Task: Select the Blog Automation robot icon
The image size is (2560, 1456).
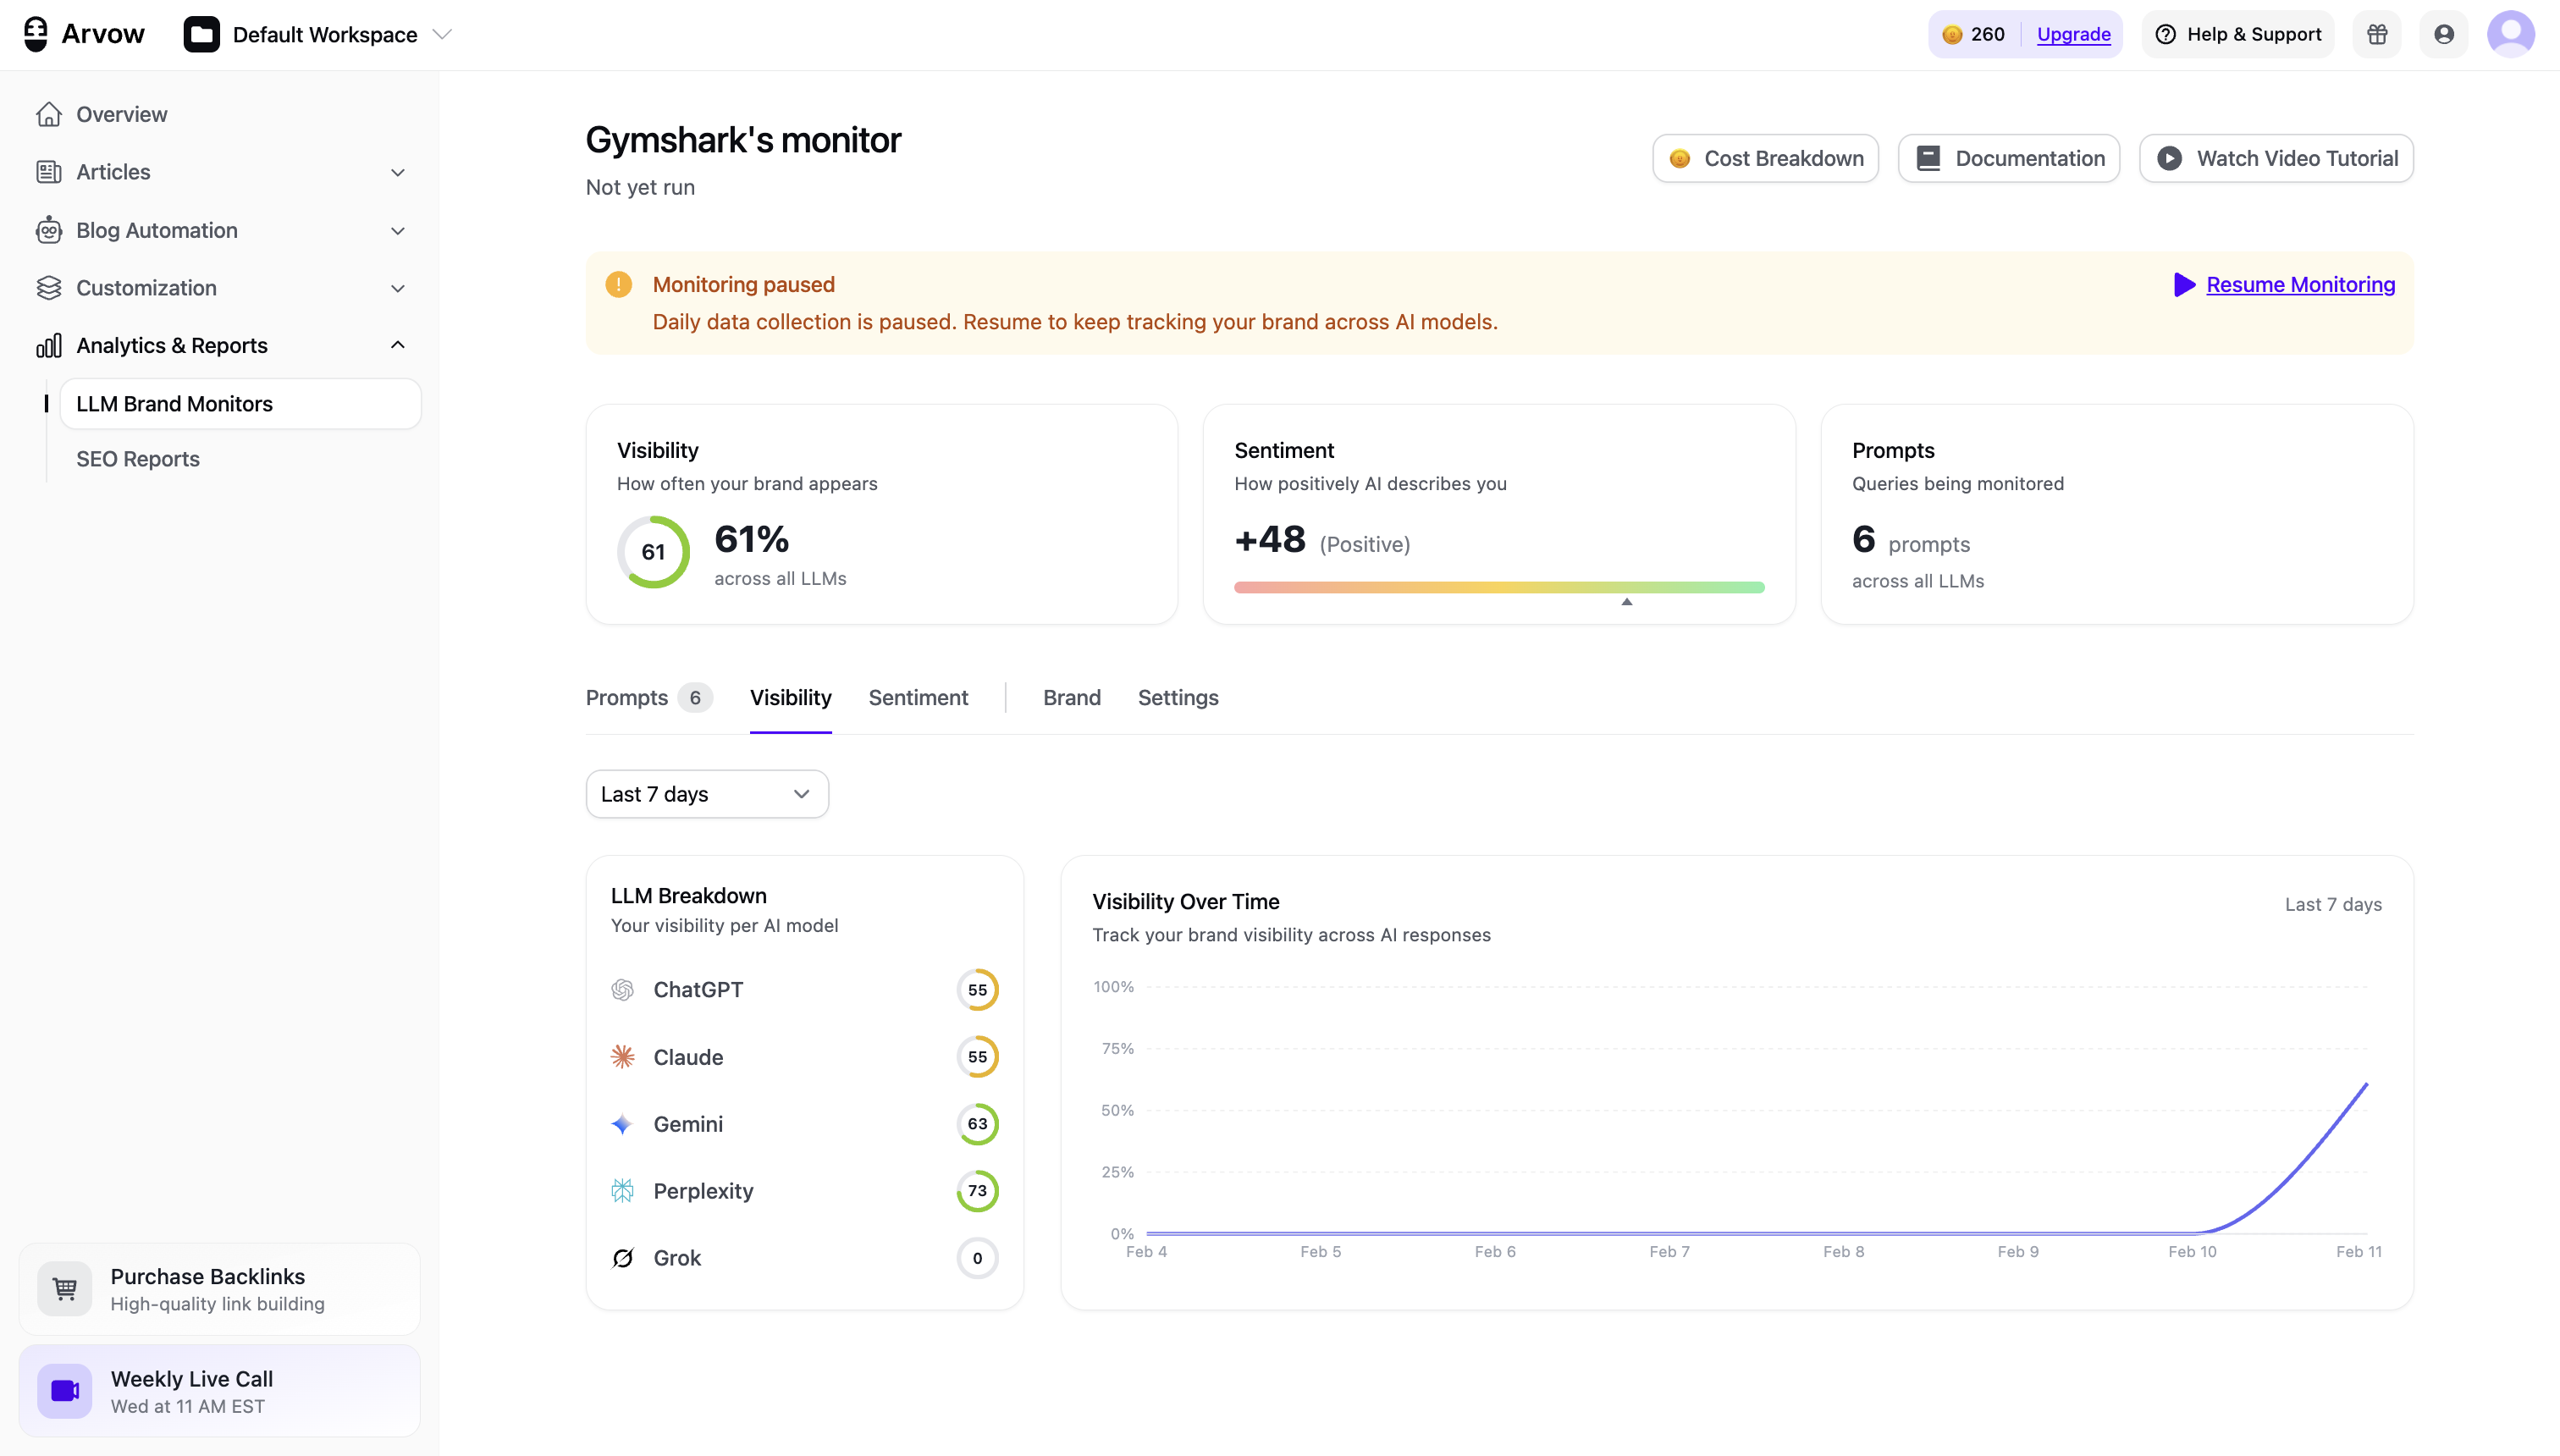Action: (50, 229)
